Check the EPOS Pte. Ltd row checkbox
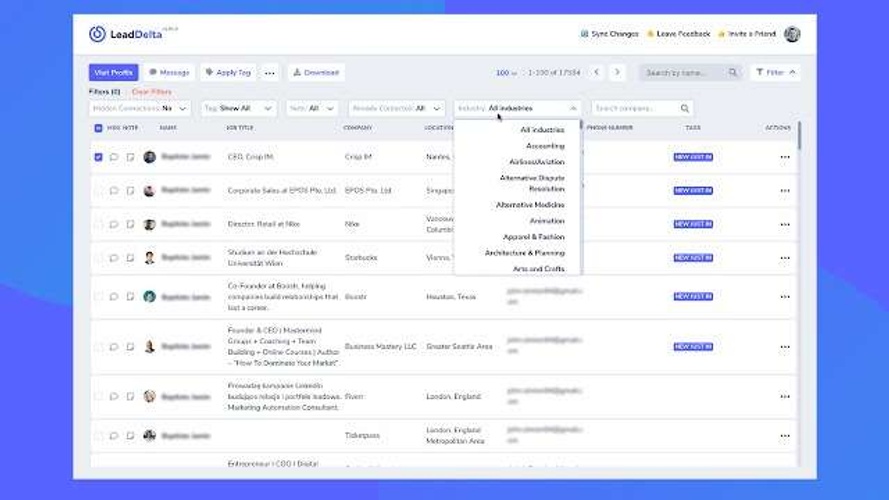Screen dimensions: 889x500 tap(99, 190)
